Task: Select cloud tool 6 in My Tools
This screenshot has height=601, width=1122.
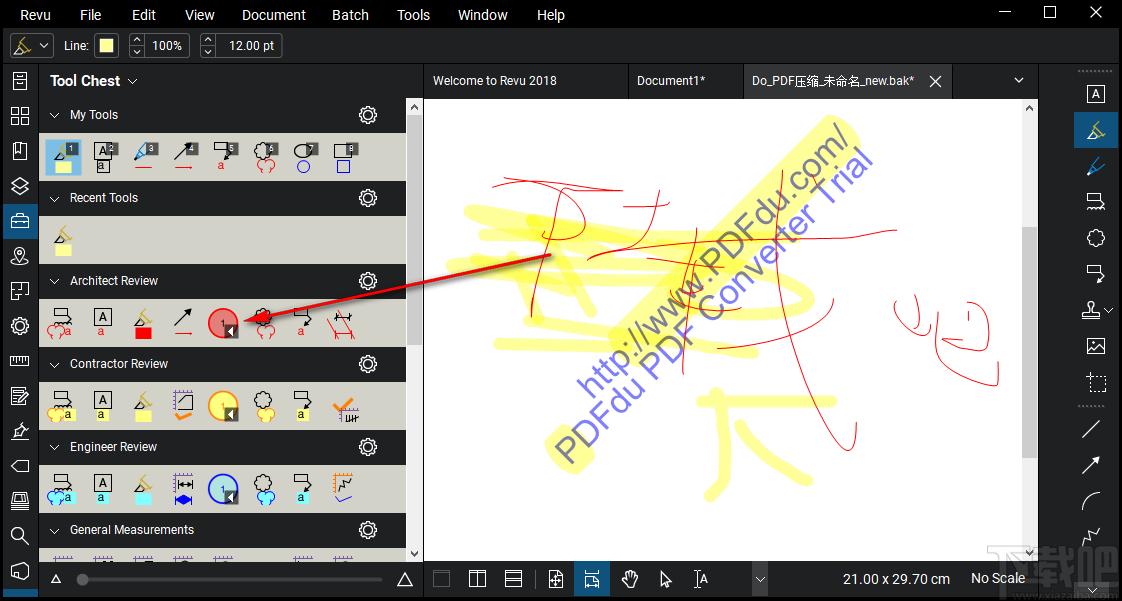Action: point(265,157)
